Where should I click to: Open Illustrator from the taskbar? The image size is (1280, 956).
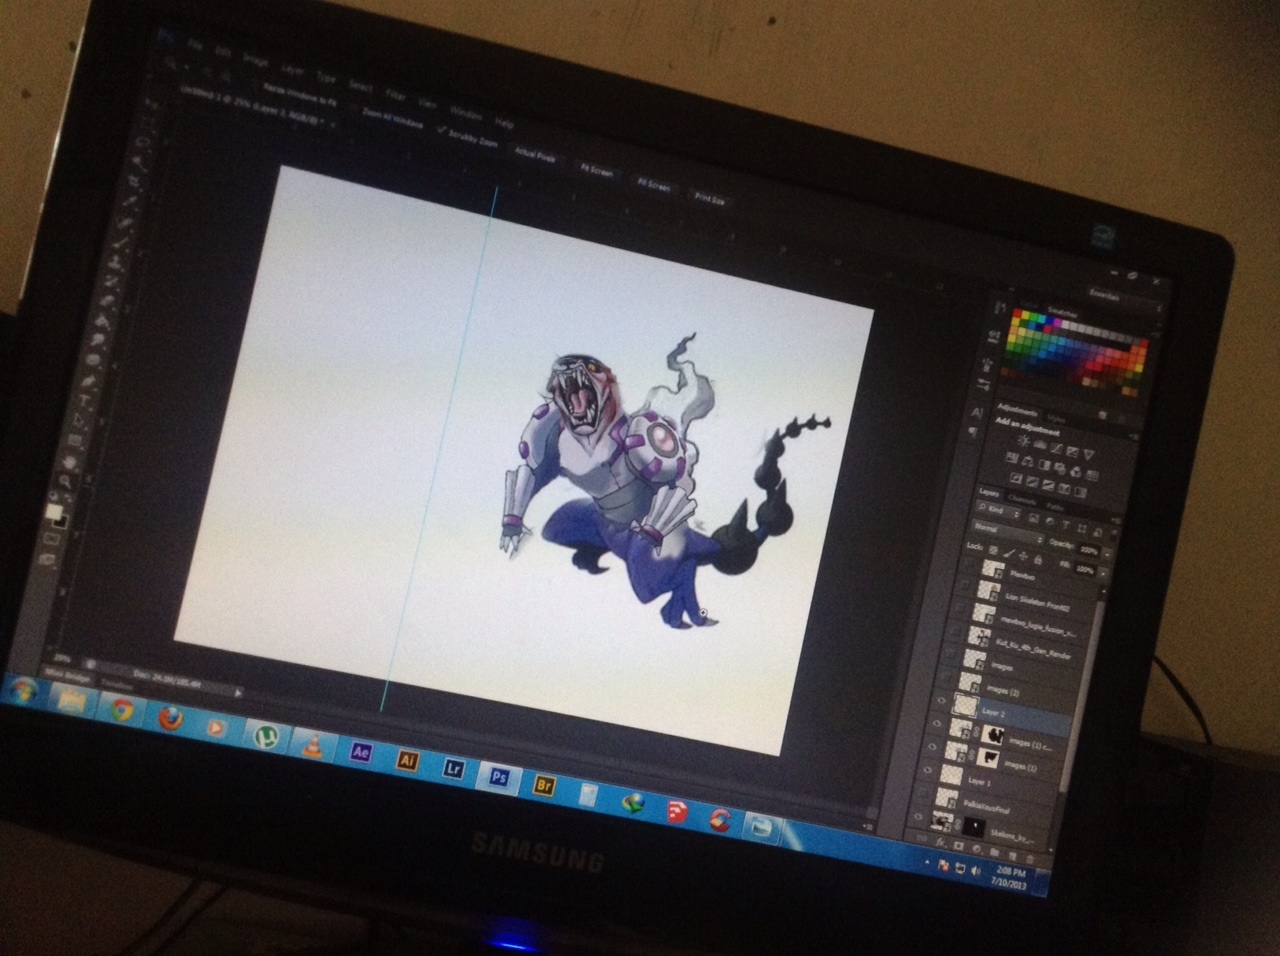tap(407, 760)
